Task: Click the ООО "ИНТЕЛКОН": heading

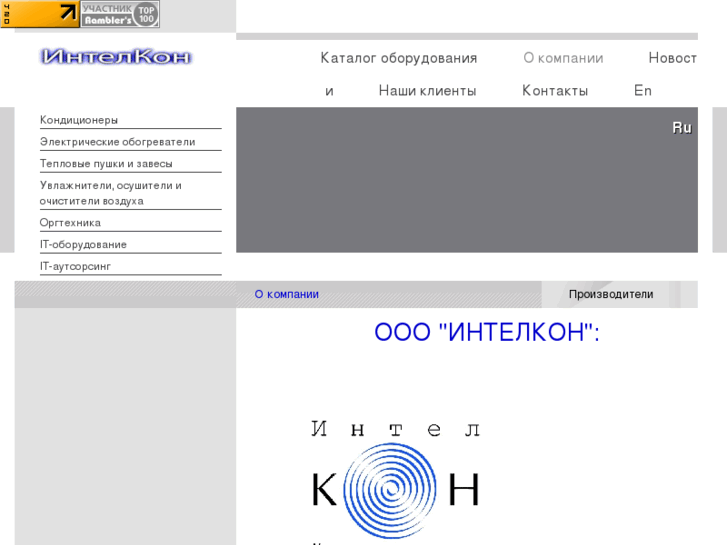Action: click(487, 332)
